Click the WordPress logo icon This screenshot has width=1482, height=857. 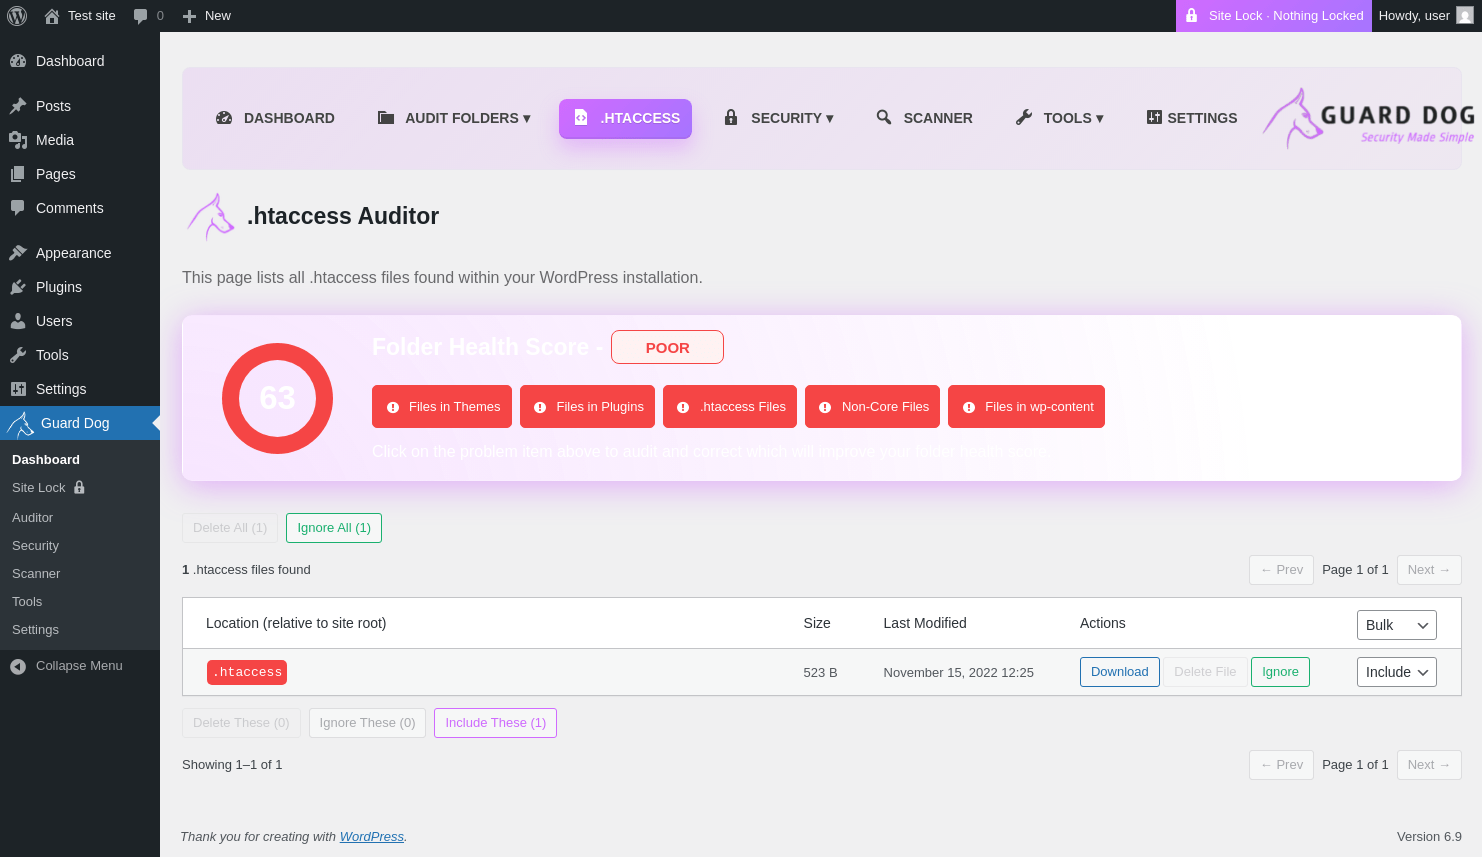[17, 16]
